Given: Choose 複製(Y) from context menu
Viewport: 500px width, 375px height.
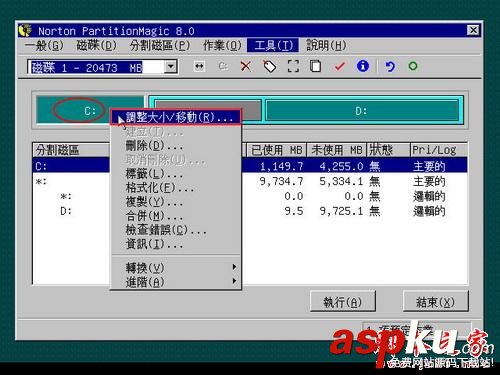Looking at the screenshot, I should 175,202.
